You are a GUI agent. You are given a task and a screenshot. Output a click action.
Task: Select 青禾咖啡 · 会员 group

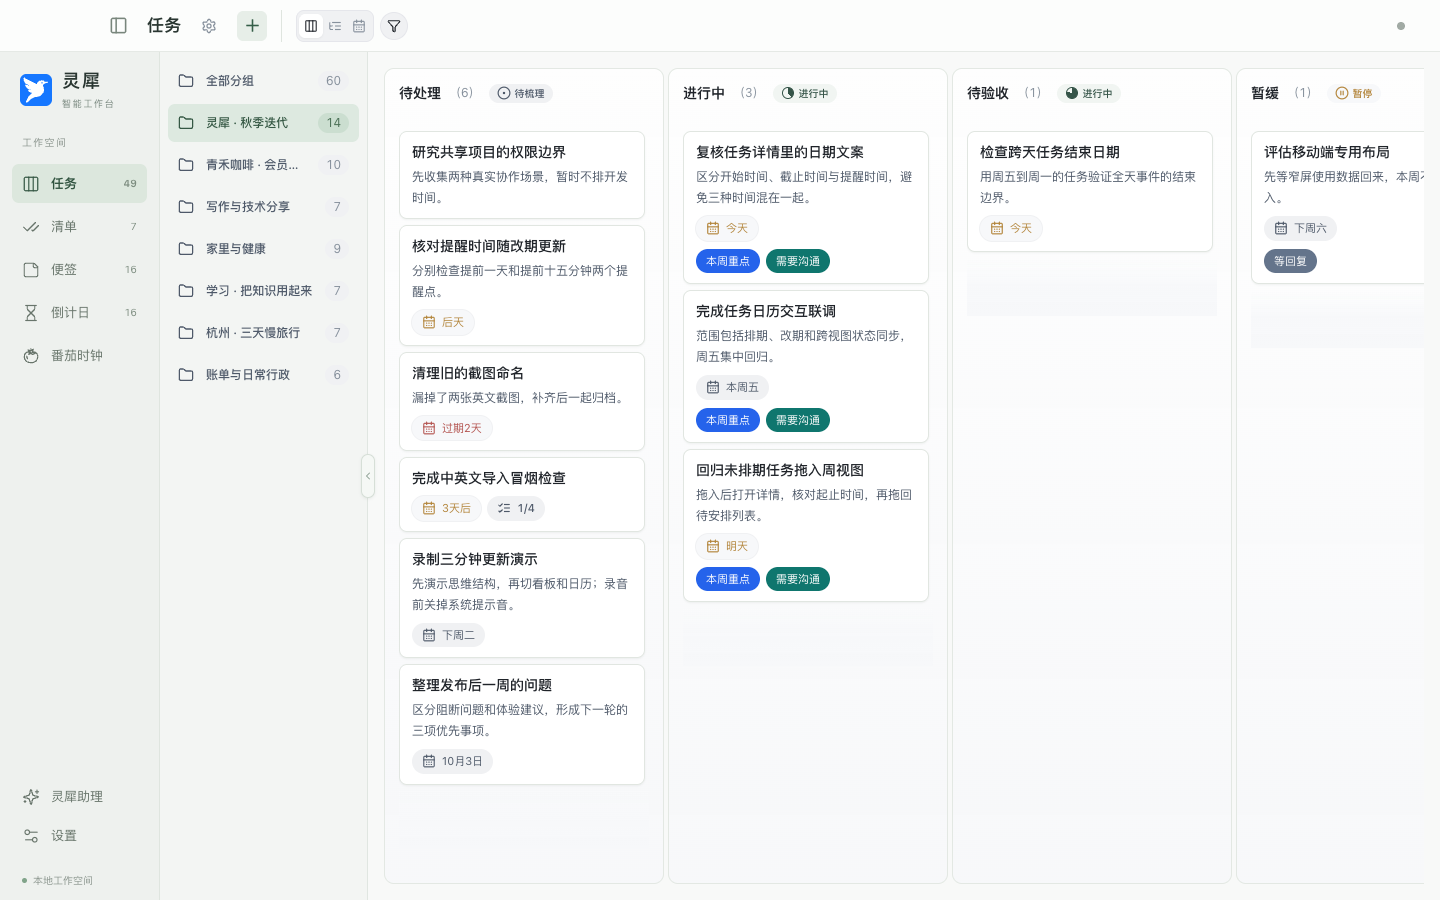[263, 164]
